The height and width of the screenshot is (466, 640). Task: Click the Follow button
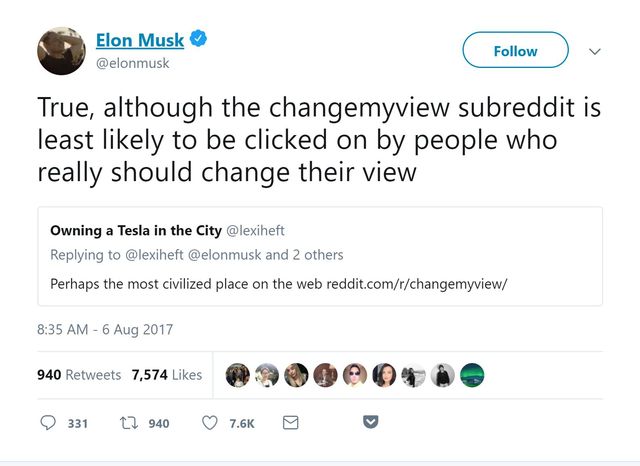click(515, 51)
